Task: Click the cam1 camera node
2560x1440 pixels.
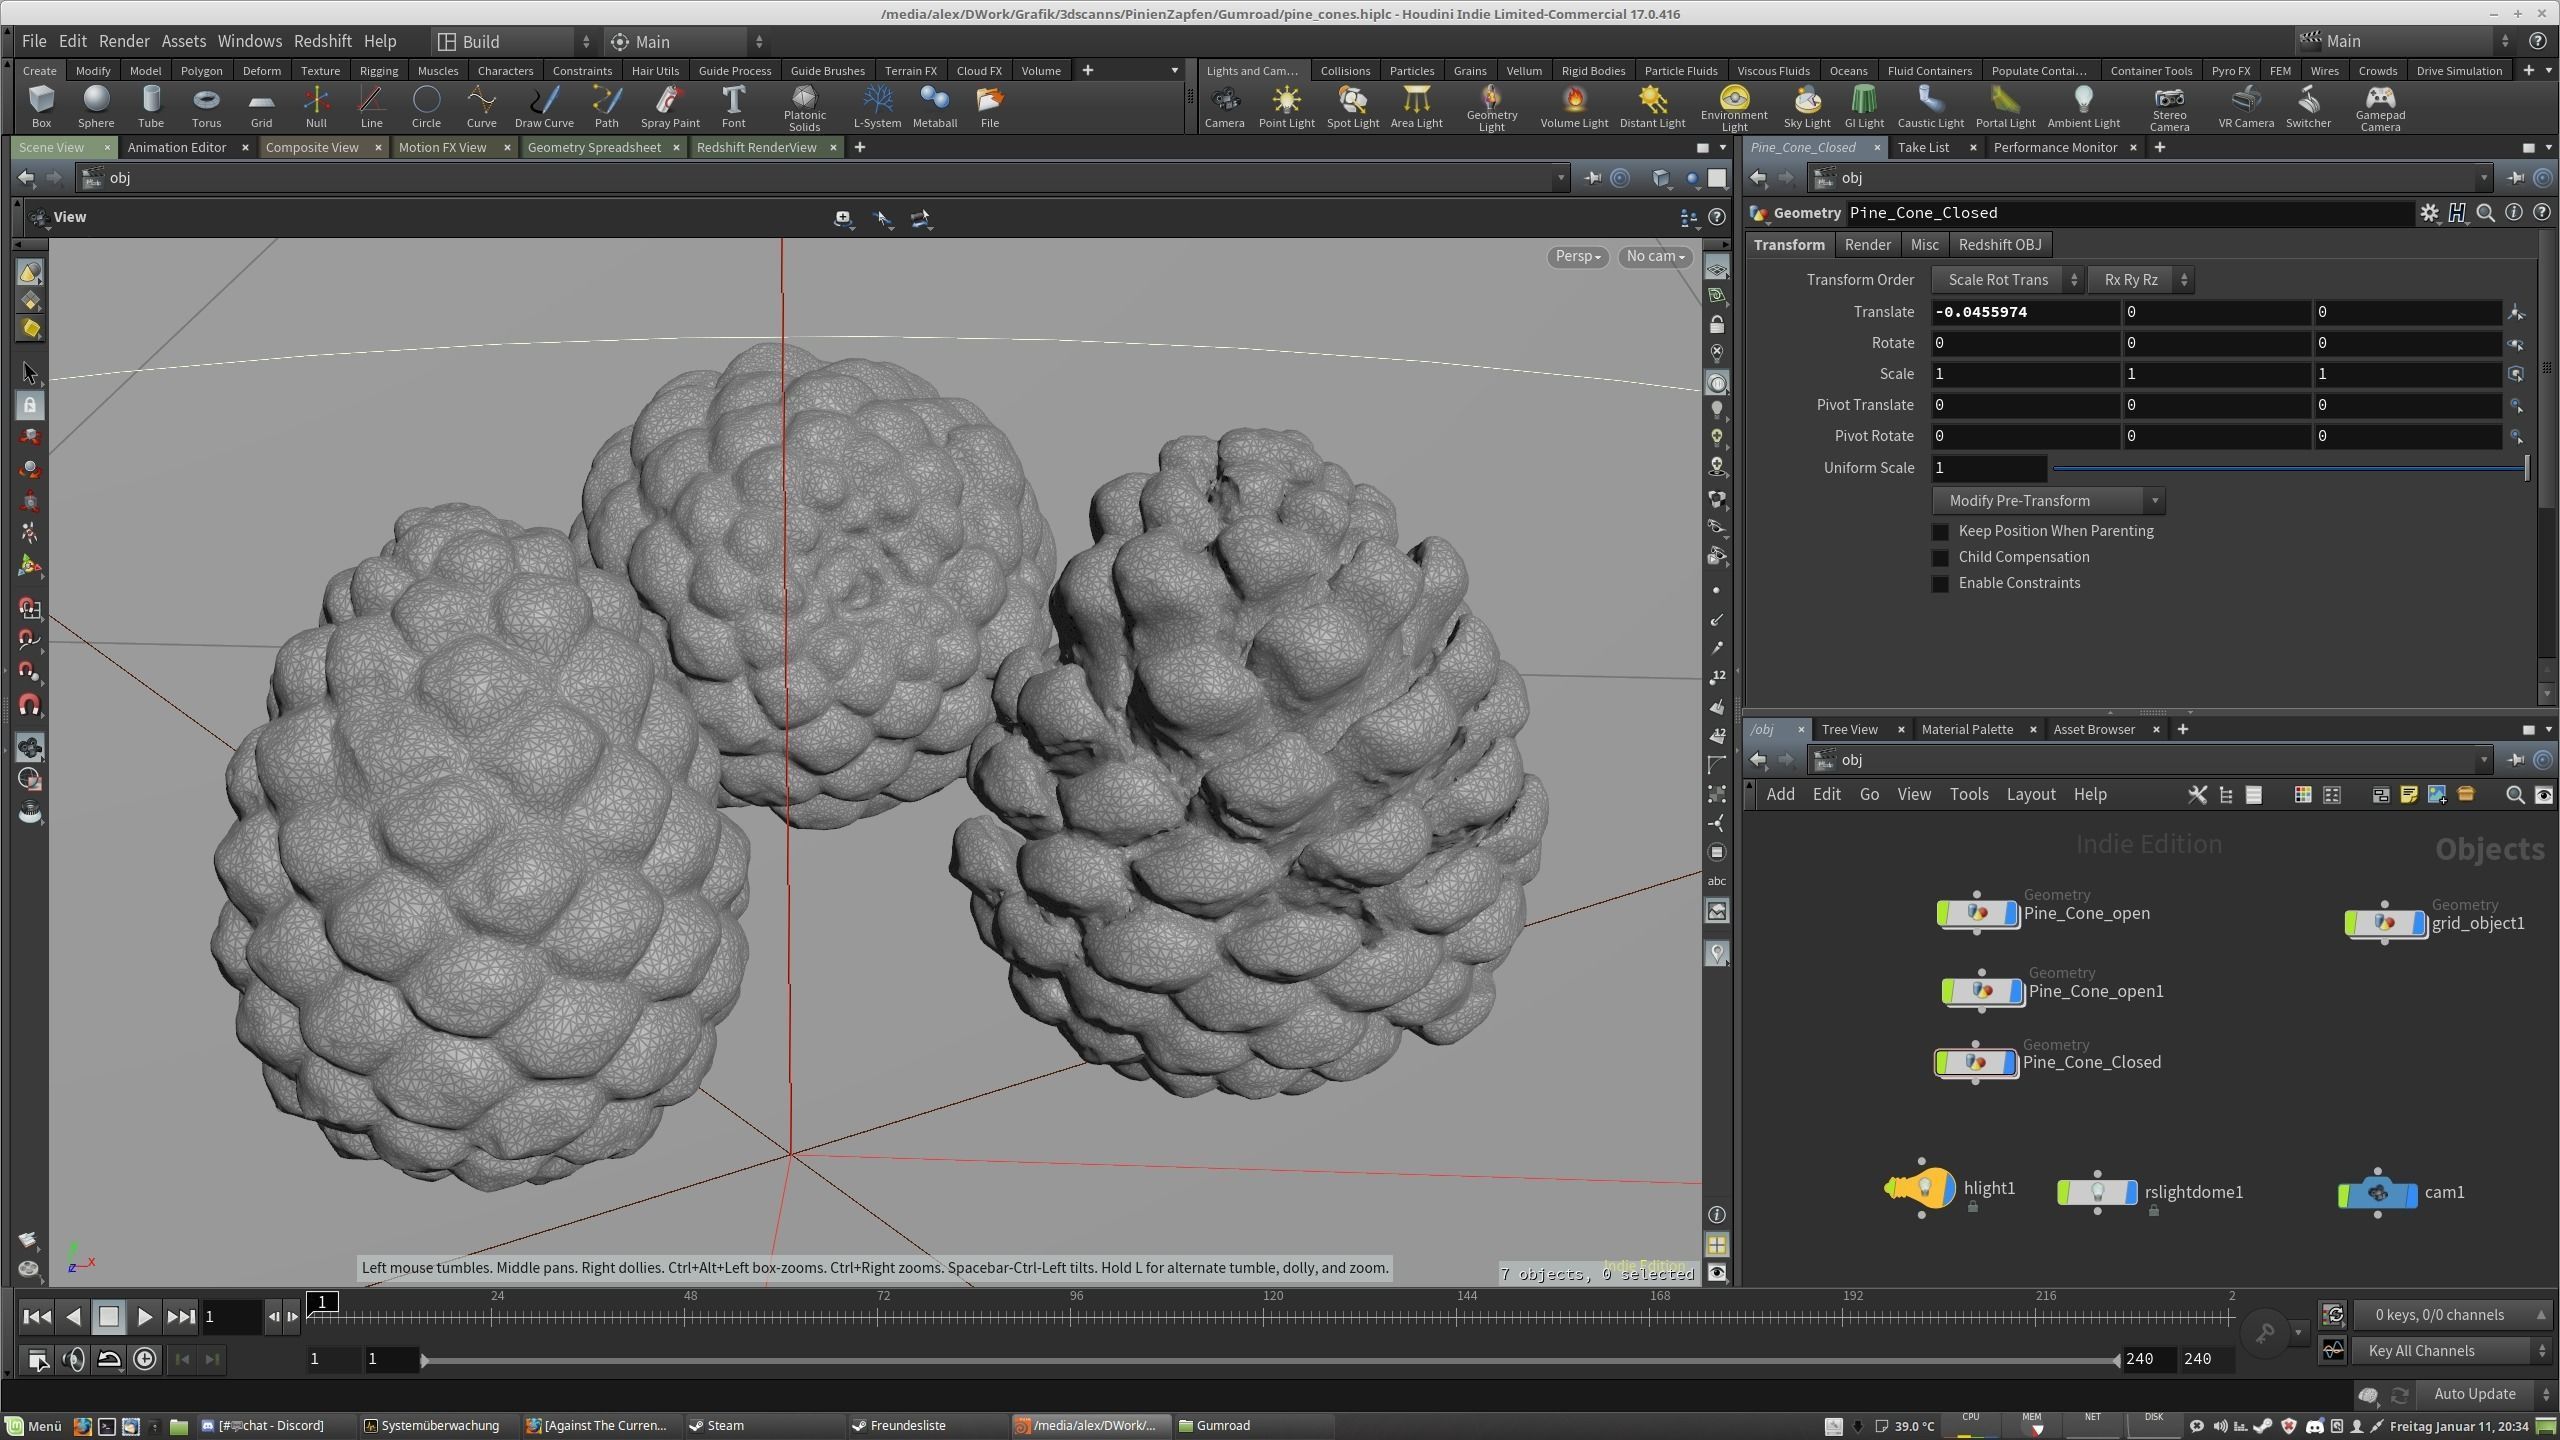Action: [x=2378, y=1193]
